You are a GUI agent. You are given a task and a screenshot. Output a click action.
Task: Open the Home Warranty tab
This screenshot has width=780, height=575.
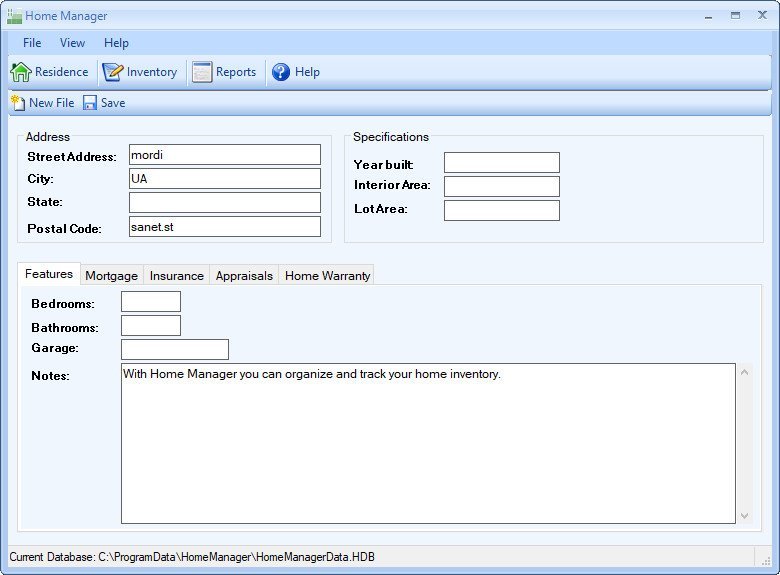(327, 276)
